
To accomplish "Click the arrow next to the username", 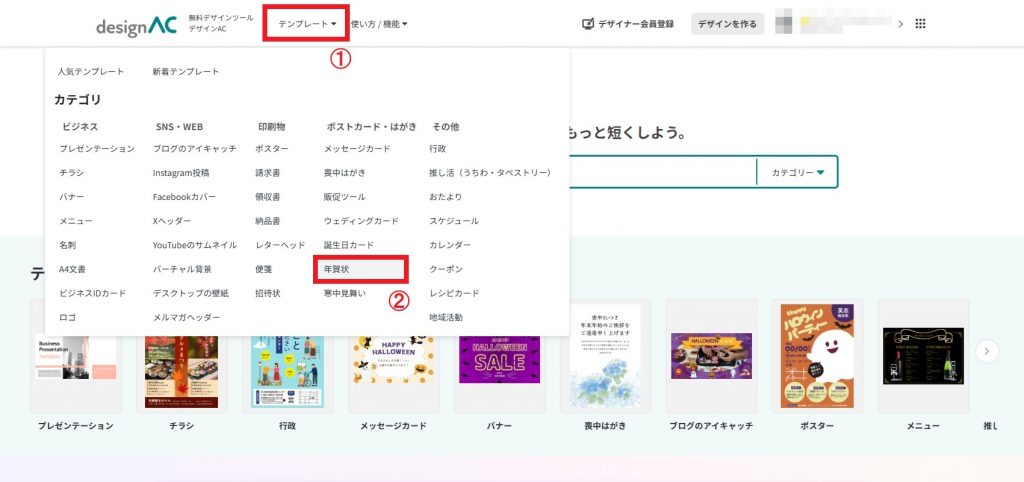I will [901, 24].
